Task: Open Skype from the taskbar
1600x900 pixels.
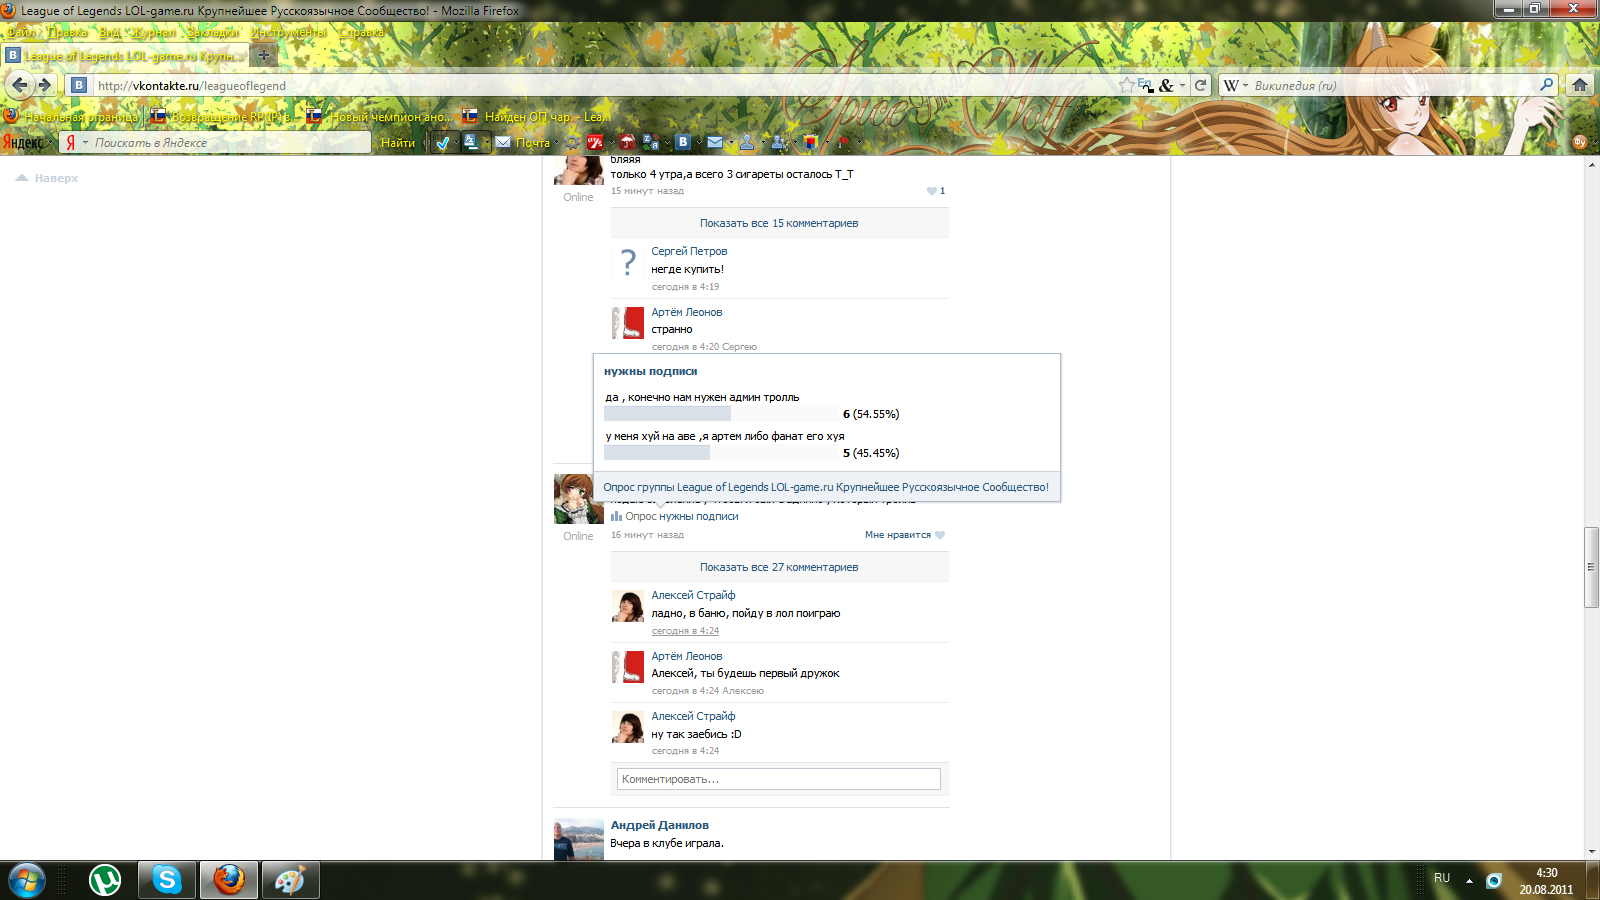Action: click(167, 880)
